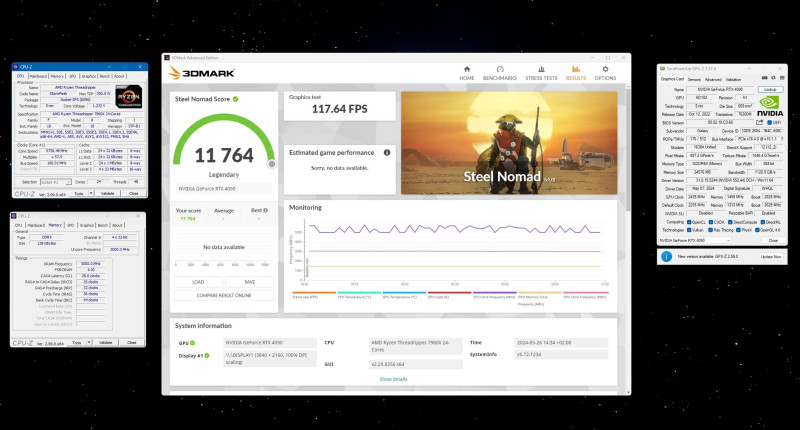
Task: Expand the Tools arrow in the CPU-Z CPU window
Action: 91,193
